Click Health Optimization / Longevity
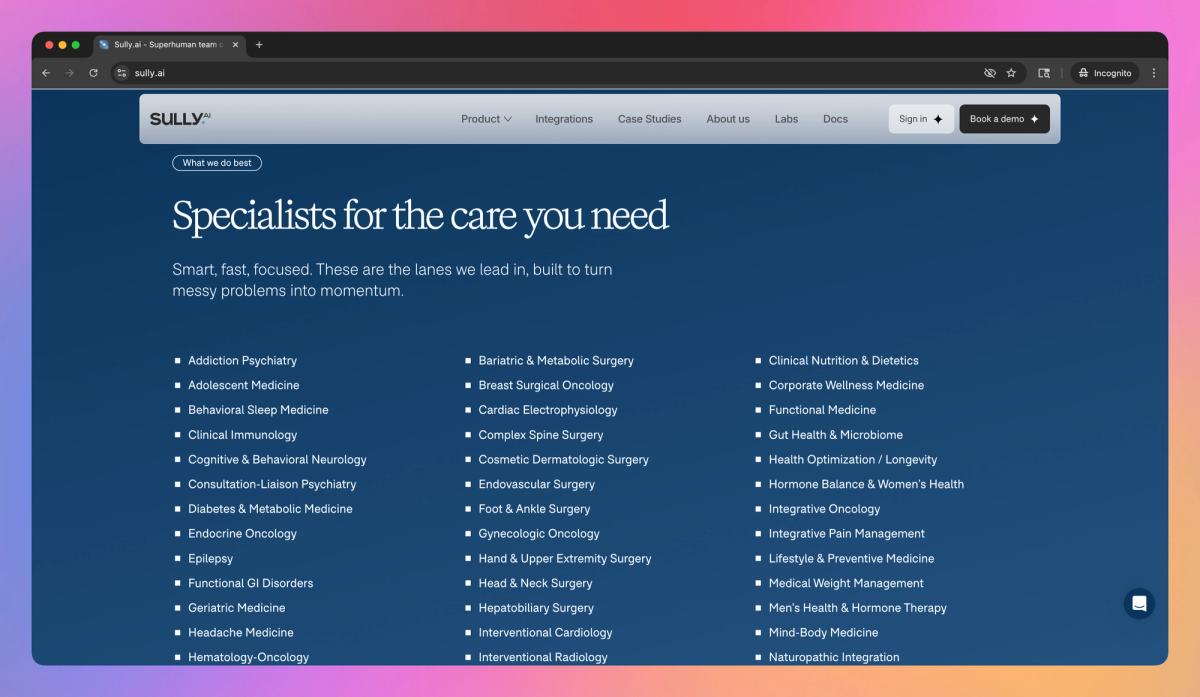 853,460
